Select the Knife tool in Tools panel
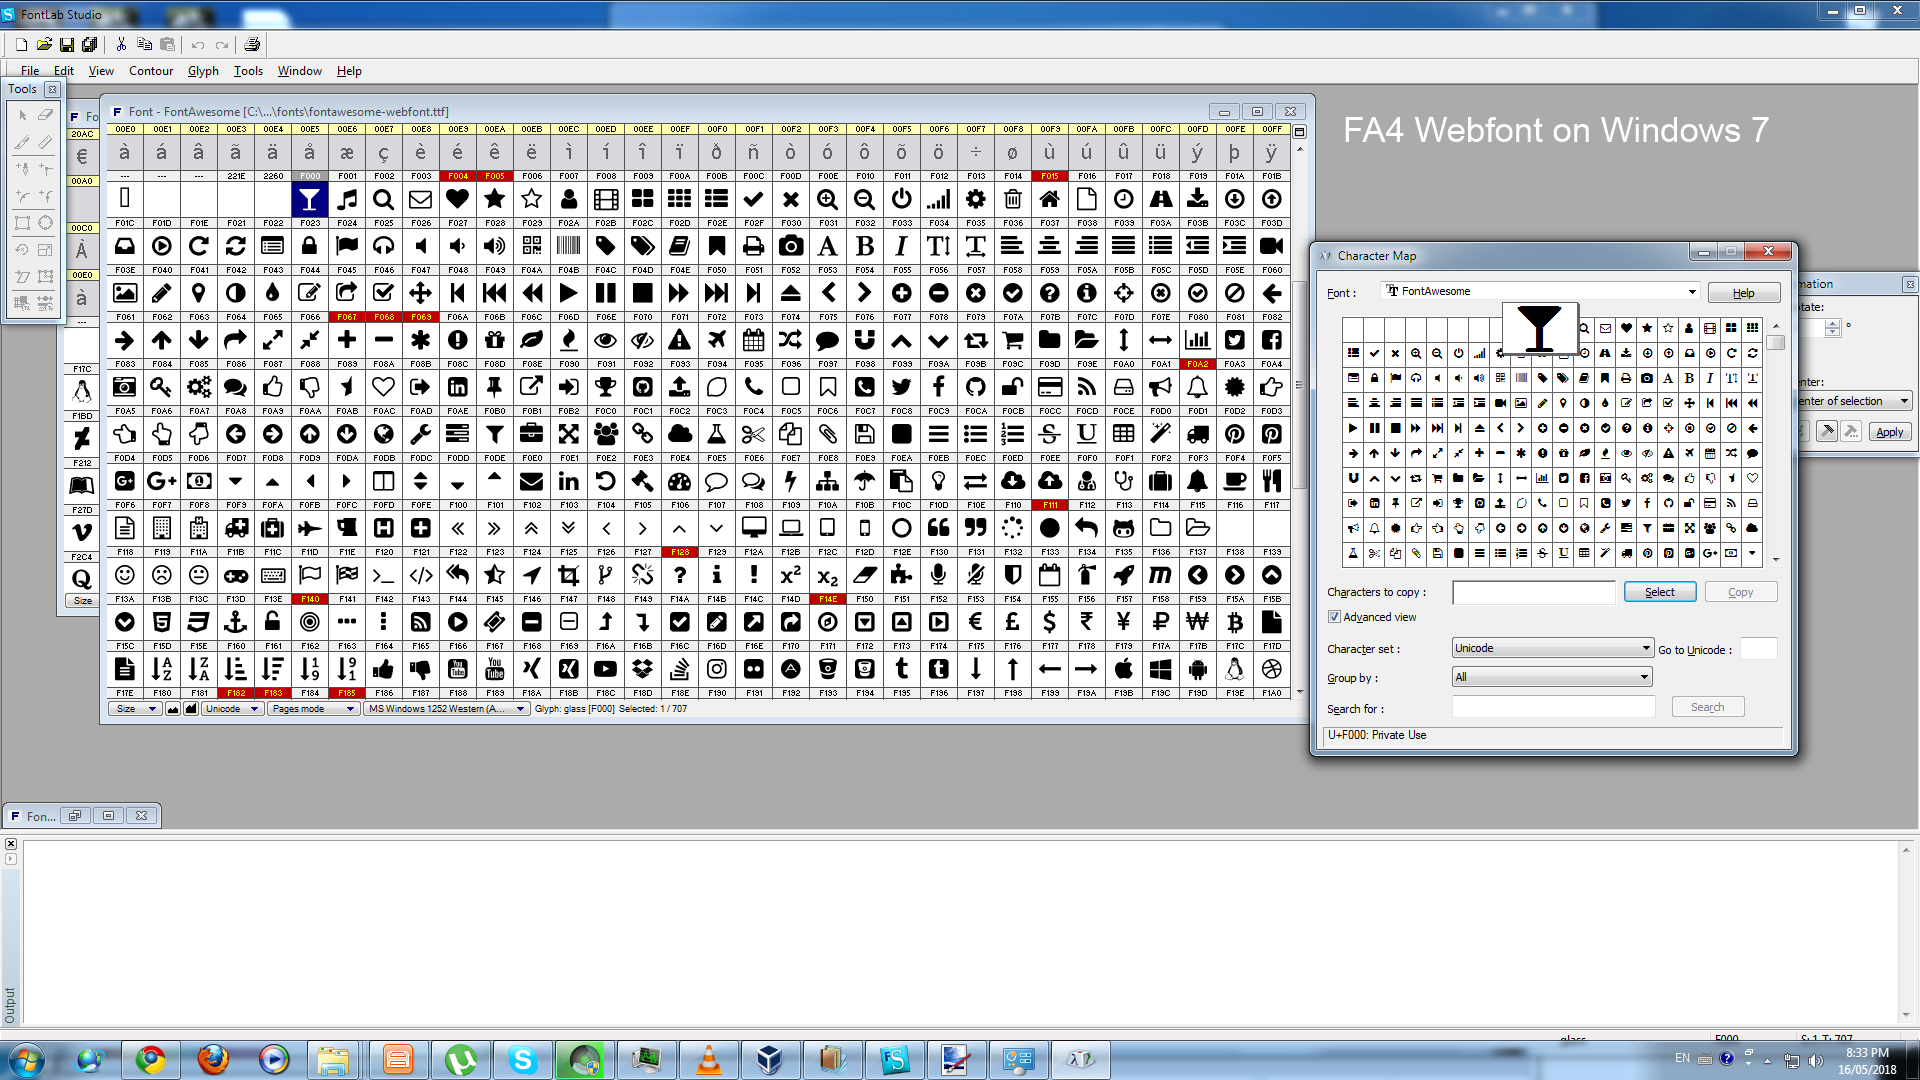 (22, 142)
